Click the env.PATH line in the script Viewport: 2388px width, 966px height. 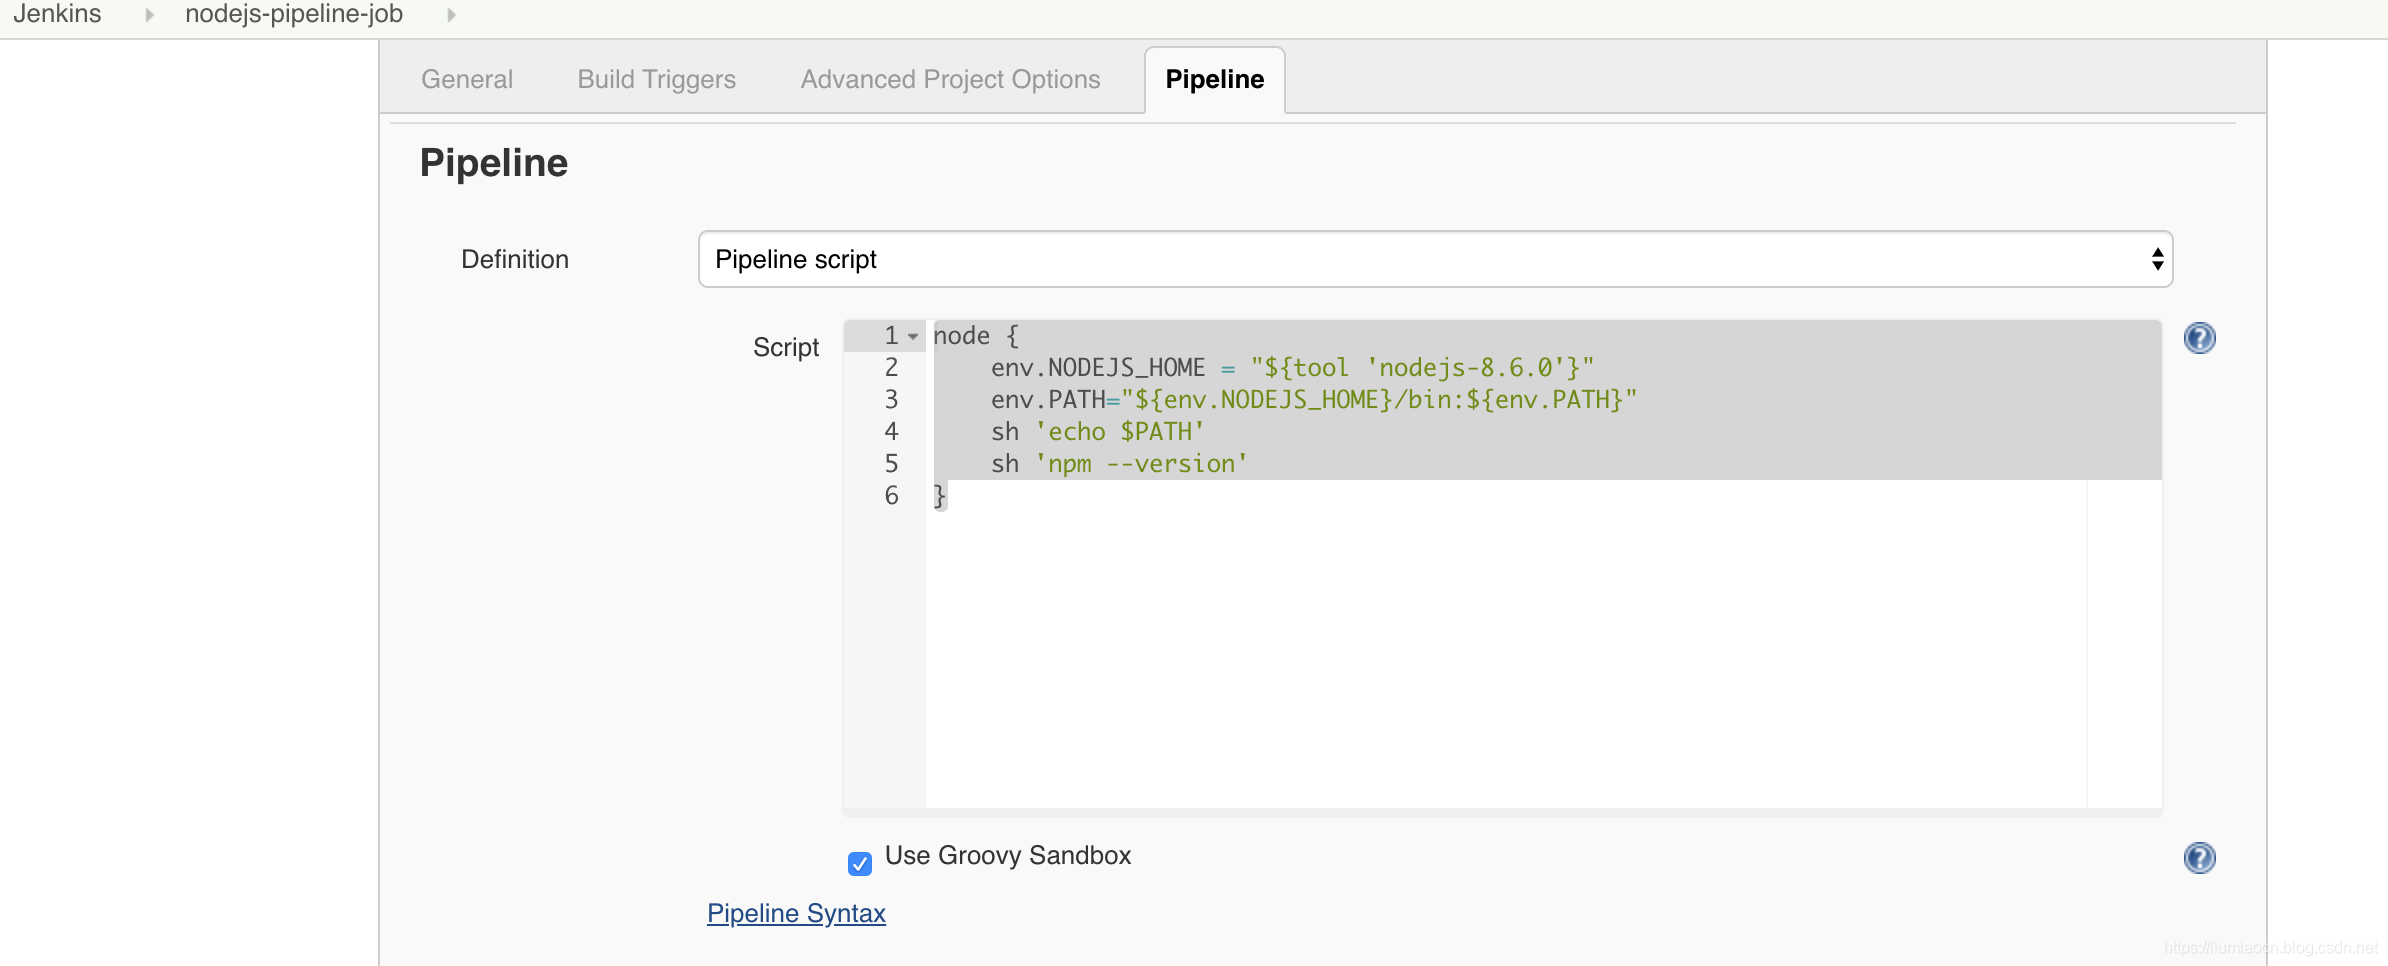(1313, 400)
